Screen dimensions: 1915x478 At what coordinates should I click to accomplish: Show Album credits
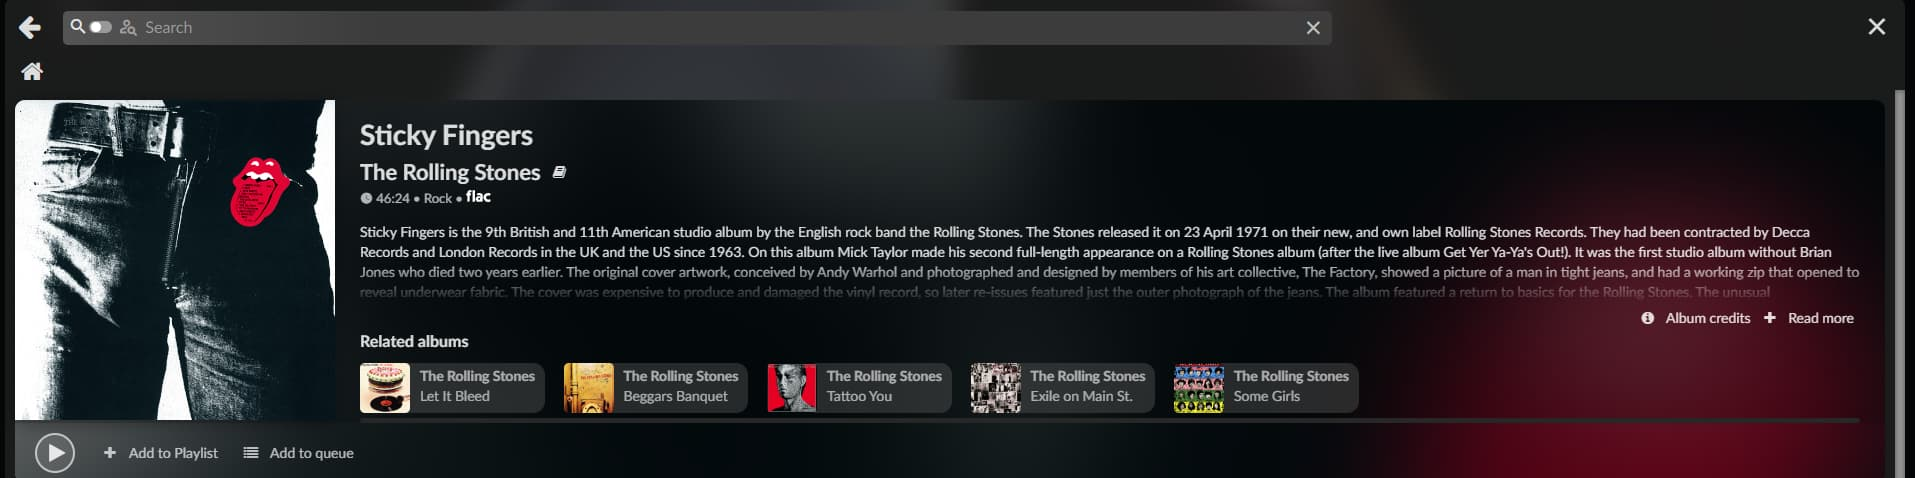tap(1696, 318)
